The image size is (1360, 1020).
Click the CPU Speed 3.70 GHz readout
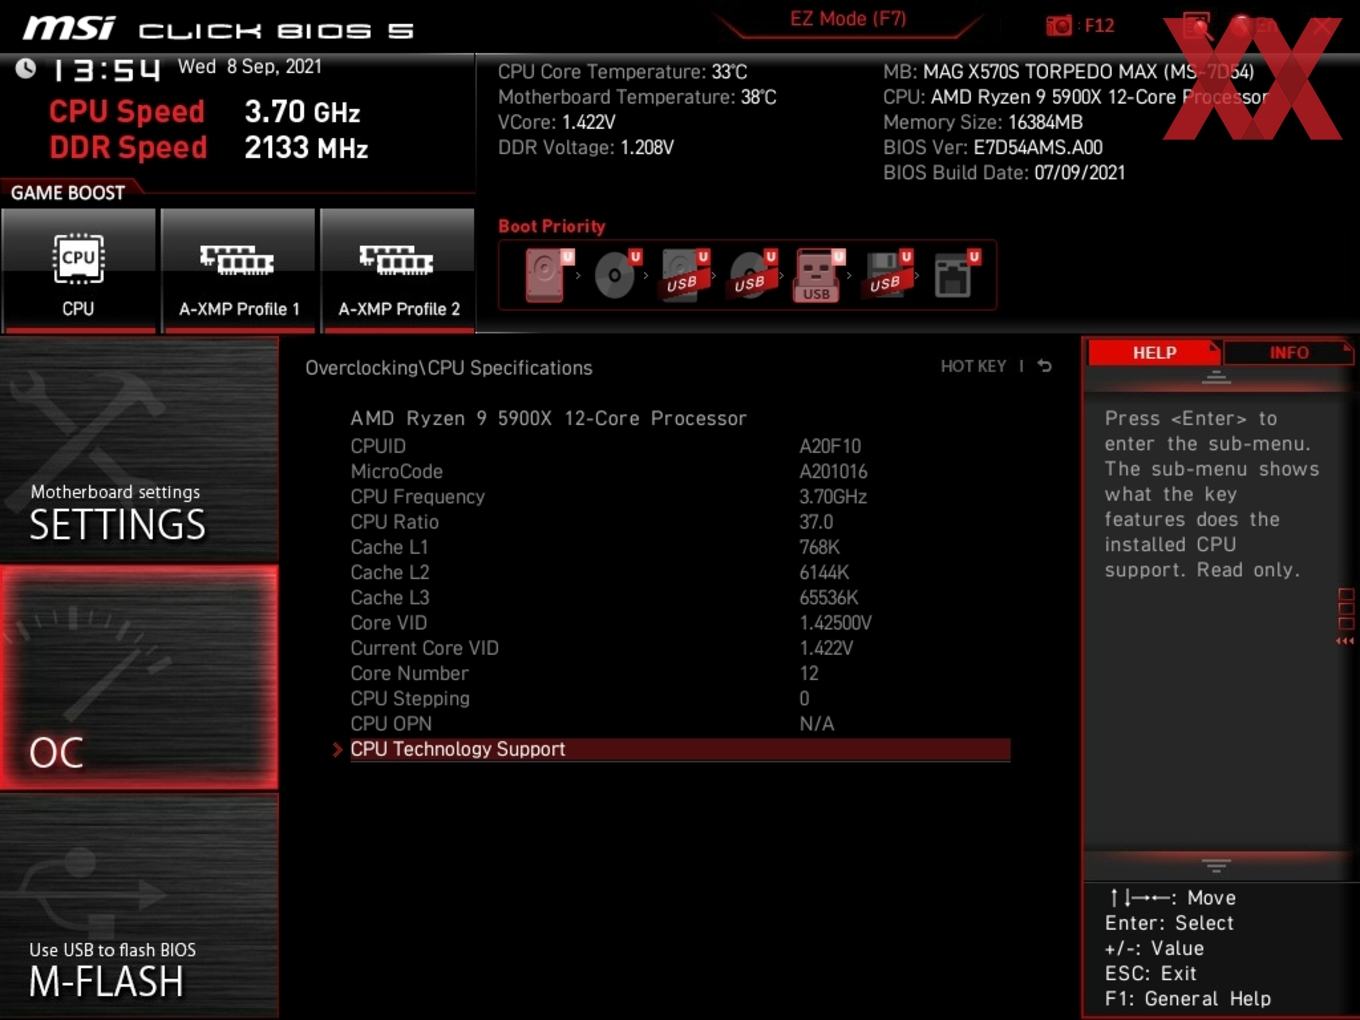(x=205, y=111)
